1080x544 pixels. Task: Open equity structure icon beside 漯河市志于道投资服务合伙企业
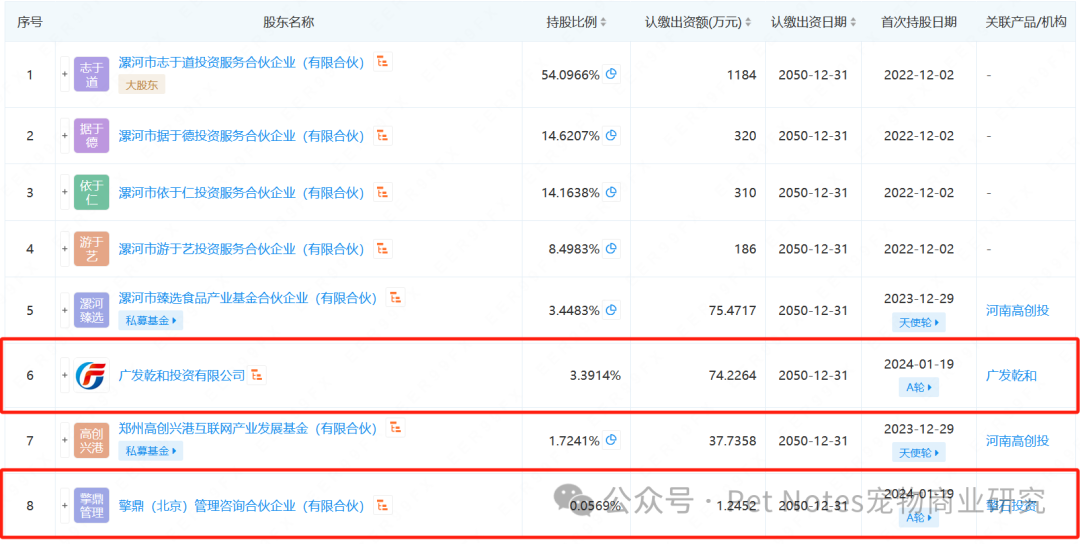click(383, 62)
